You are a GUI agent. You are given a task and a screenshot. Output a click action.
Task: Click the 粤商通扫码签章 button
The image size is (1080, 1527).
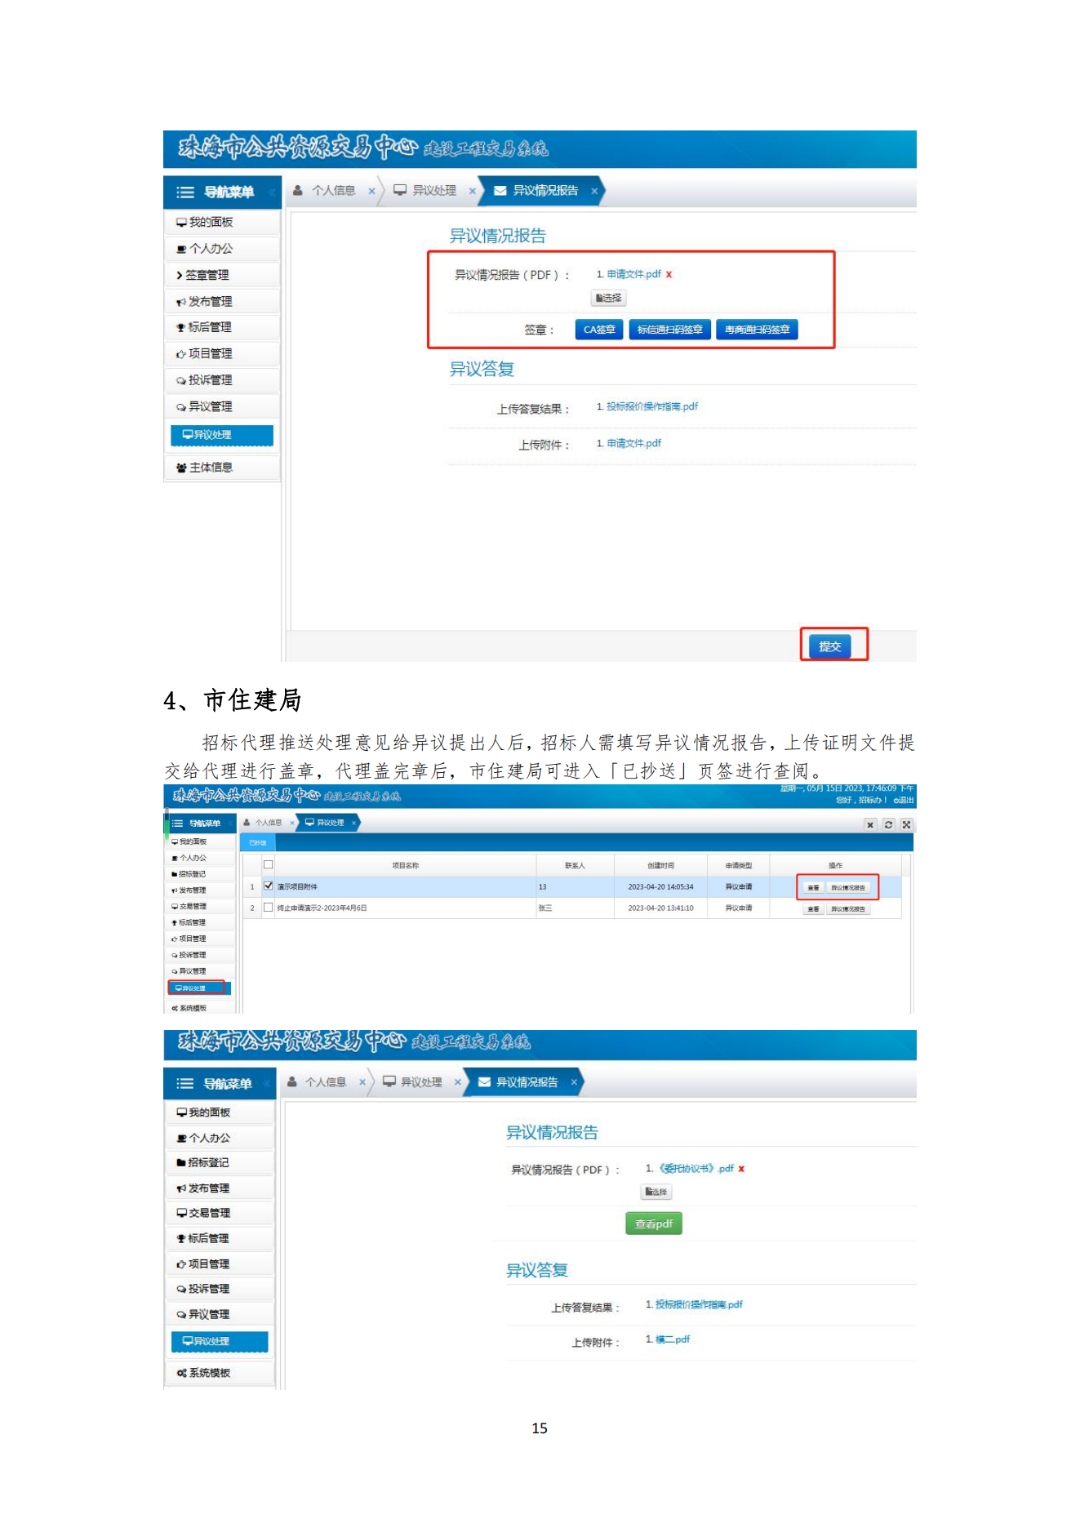(x=757, y=329)
